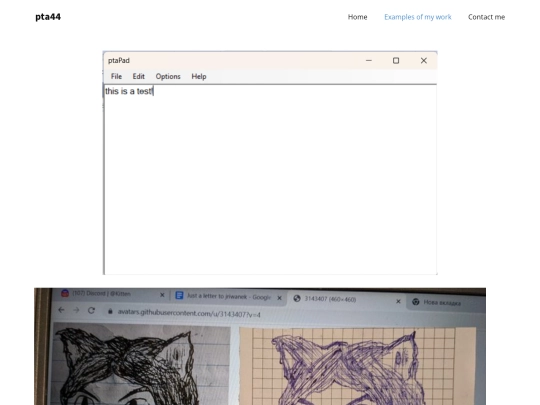Screen dimensions: 540x405
Task: Click the browser reload icon in photo
Action: [x=91, y=311]
